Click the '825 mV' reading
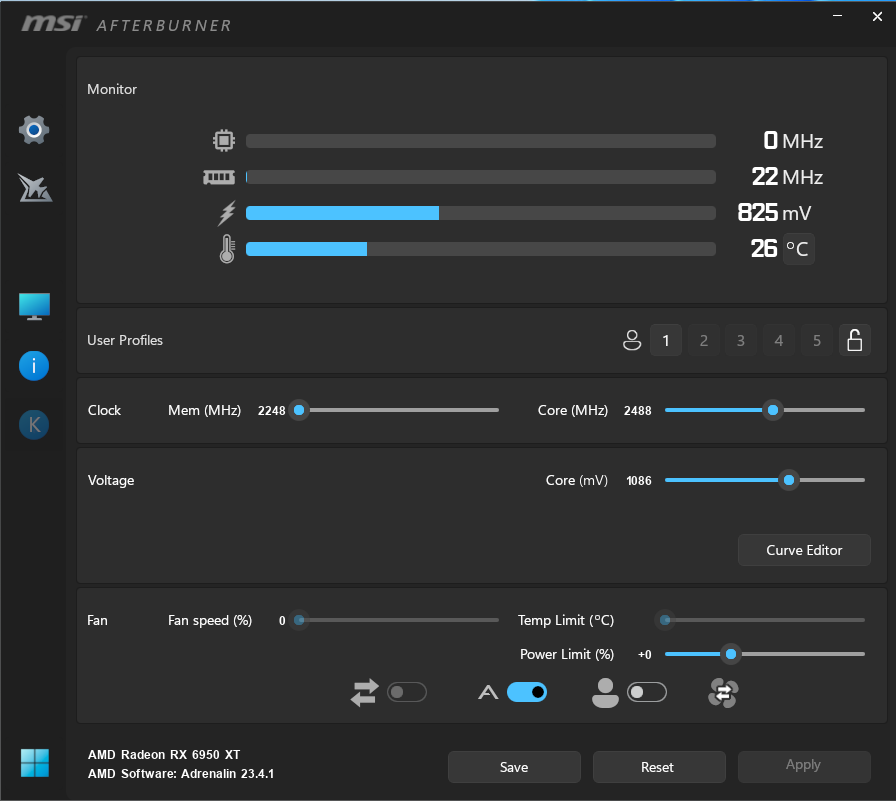This screenshot has height=801, width=896. coord(774,213)
